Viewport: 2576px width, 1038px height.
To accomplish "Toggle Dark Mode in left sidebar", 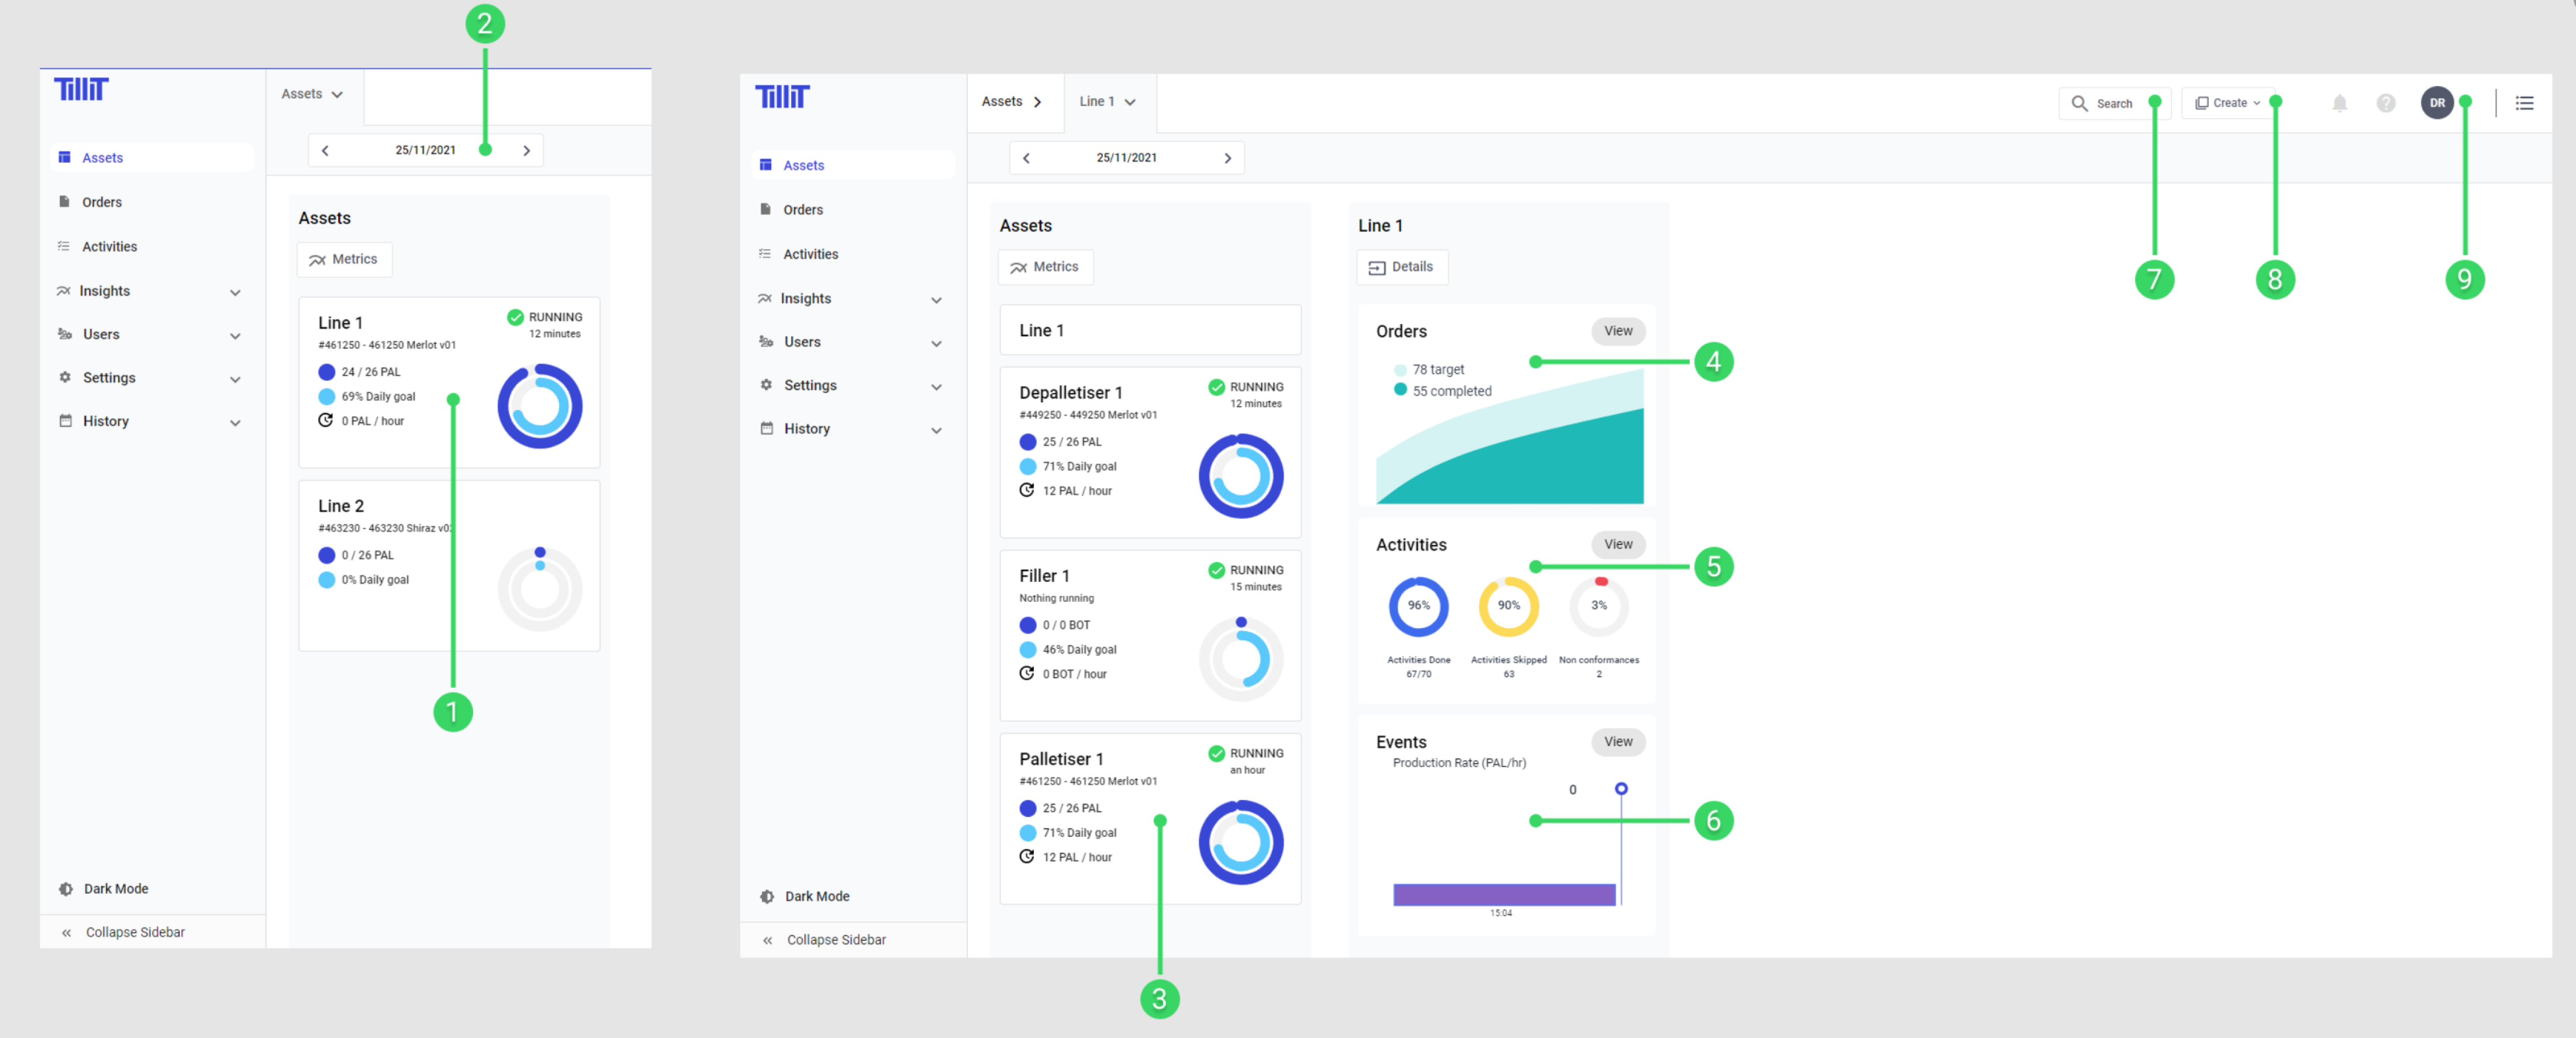I will [x=115, y=888].
